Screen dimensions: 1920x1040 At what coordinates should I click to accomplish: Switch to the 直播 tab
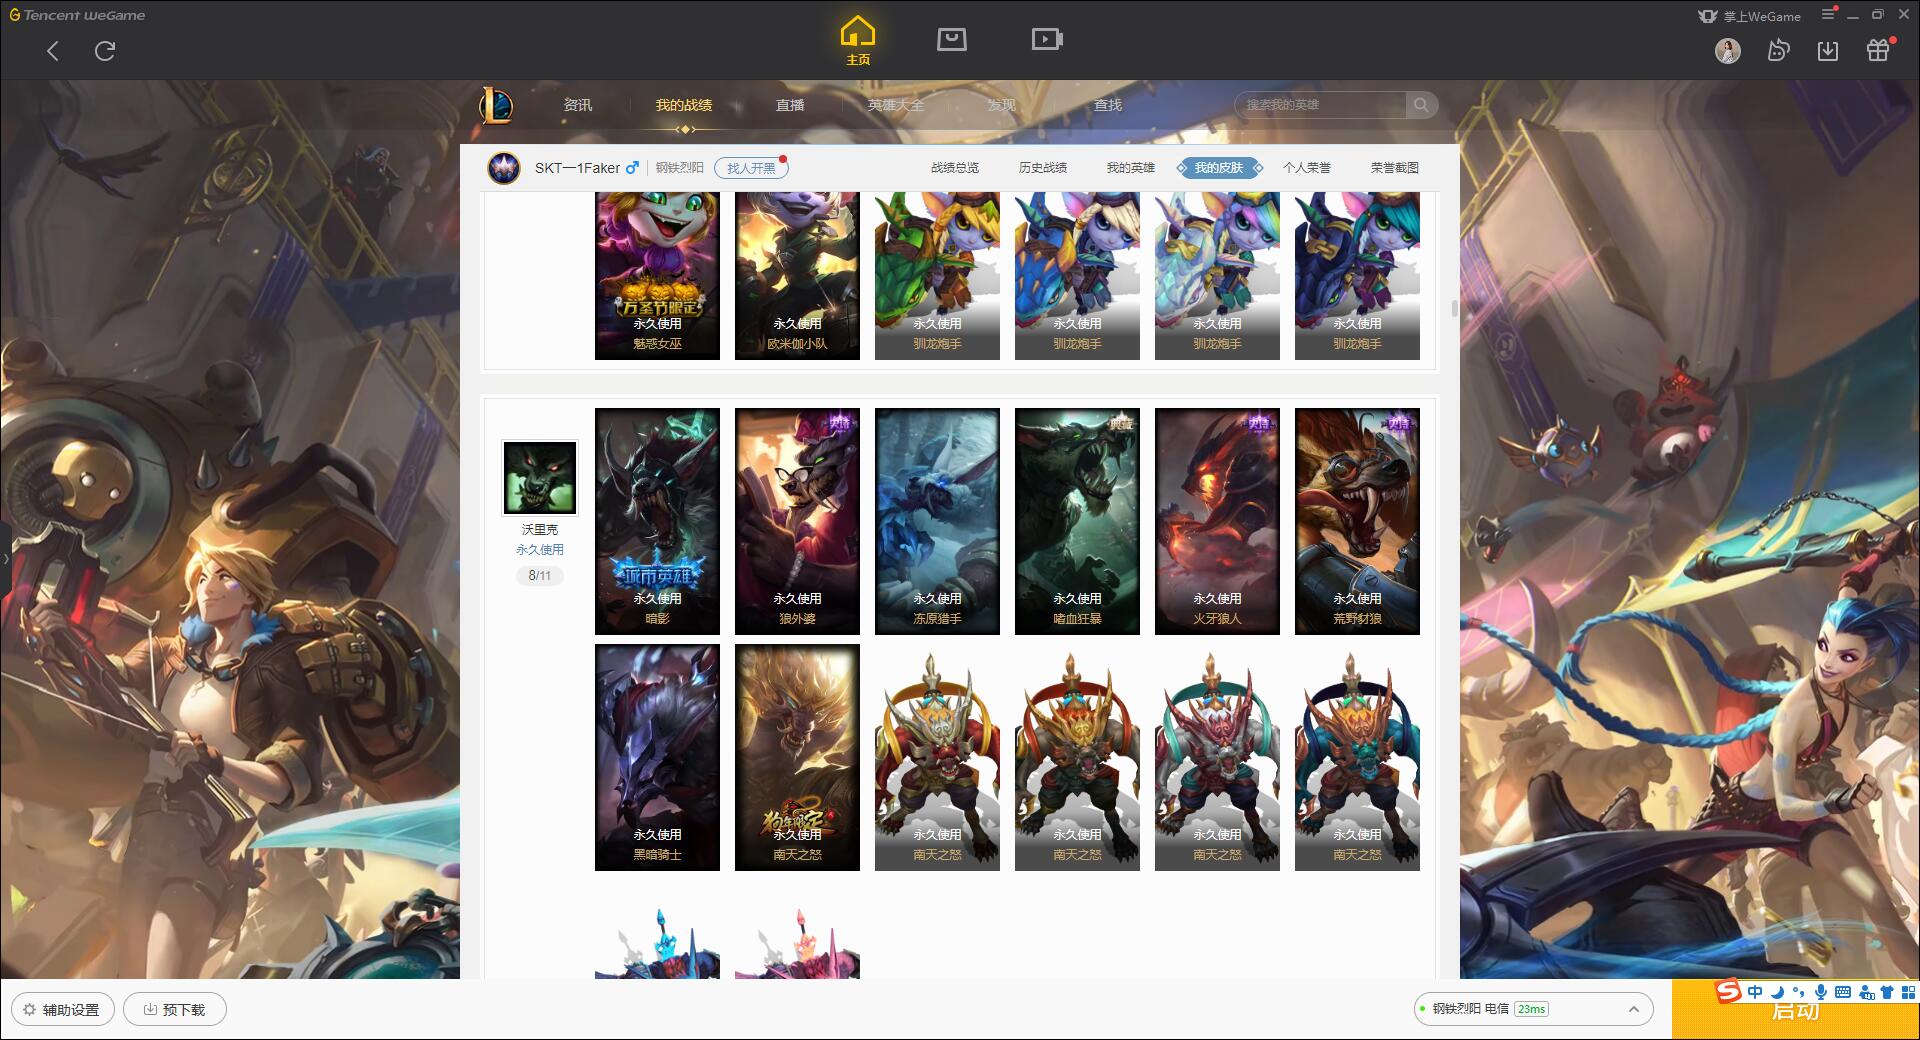tap(790, 105)
